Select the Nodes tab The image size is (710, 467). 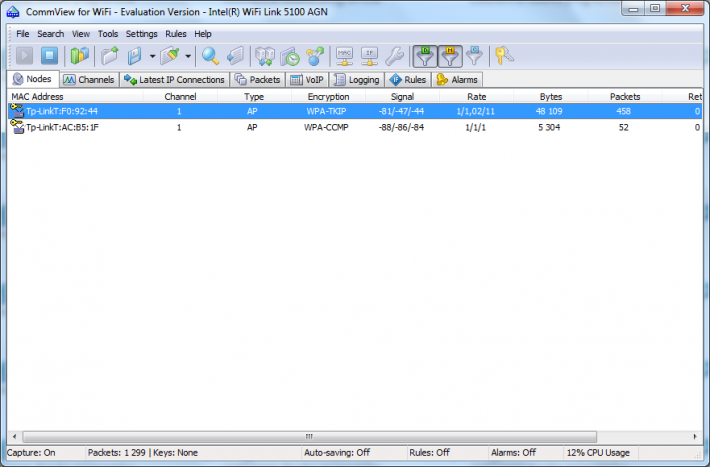33,79
